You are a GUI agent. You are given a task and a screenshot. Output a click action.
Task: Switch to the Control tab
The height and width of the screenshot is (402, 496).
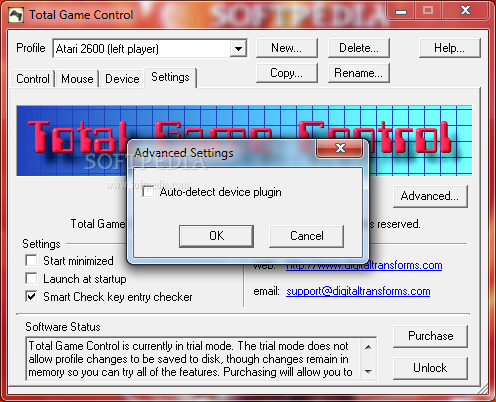pyautogui.click(x=33, y=79)
